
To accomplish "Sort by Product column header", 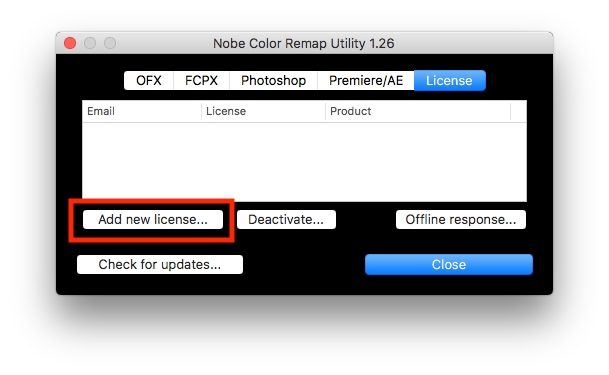I will (x=418, y=111).
